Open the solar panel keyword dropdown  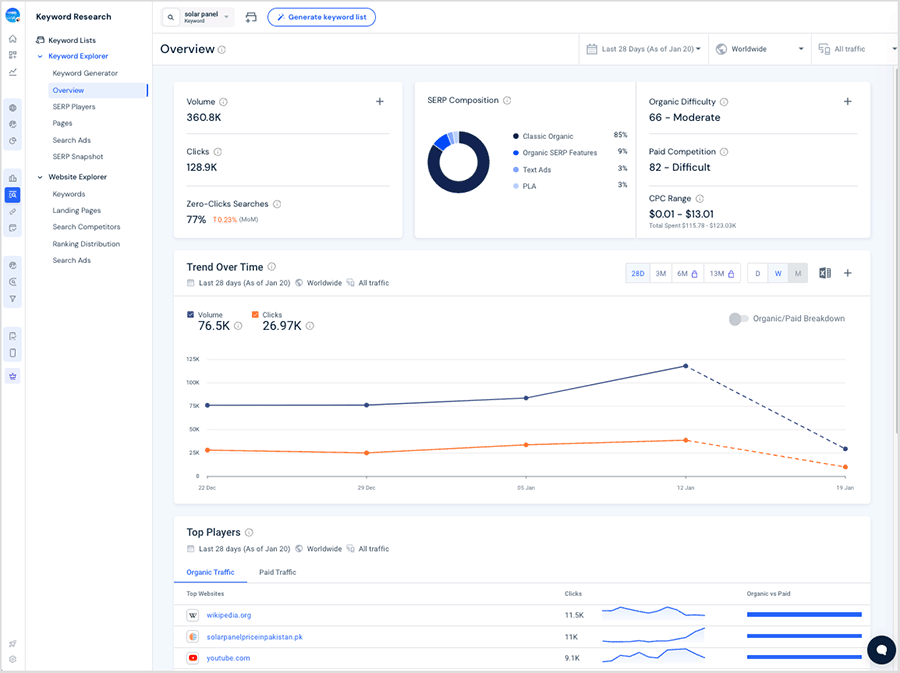pos(207,17)
